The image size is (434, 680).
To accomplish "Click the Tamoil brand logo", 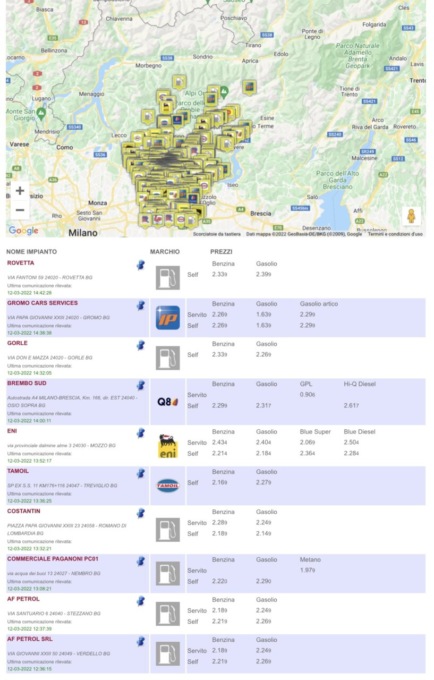I will (168, 486).
